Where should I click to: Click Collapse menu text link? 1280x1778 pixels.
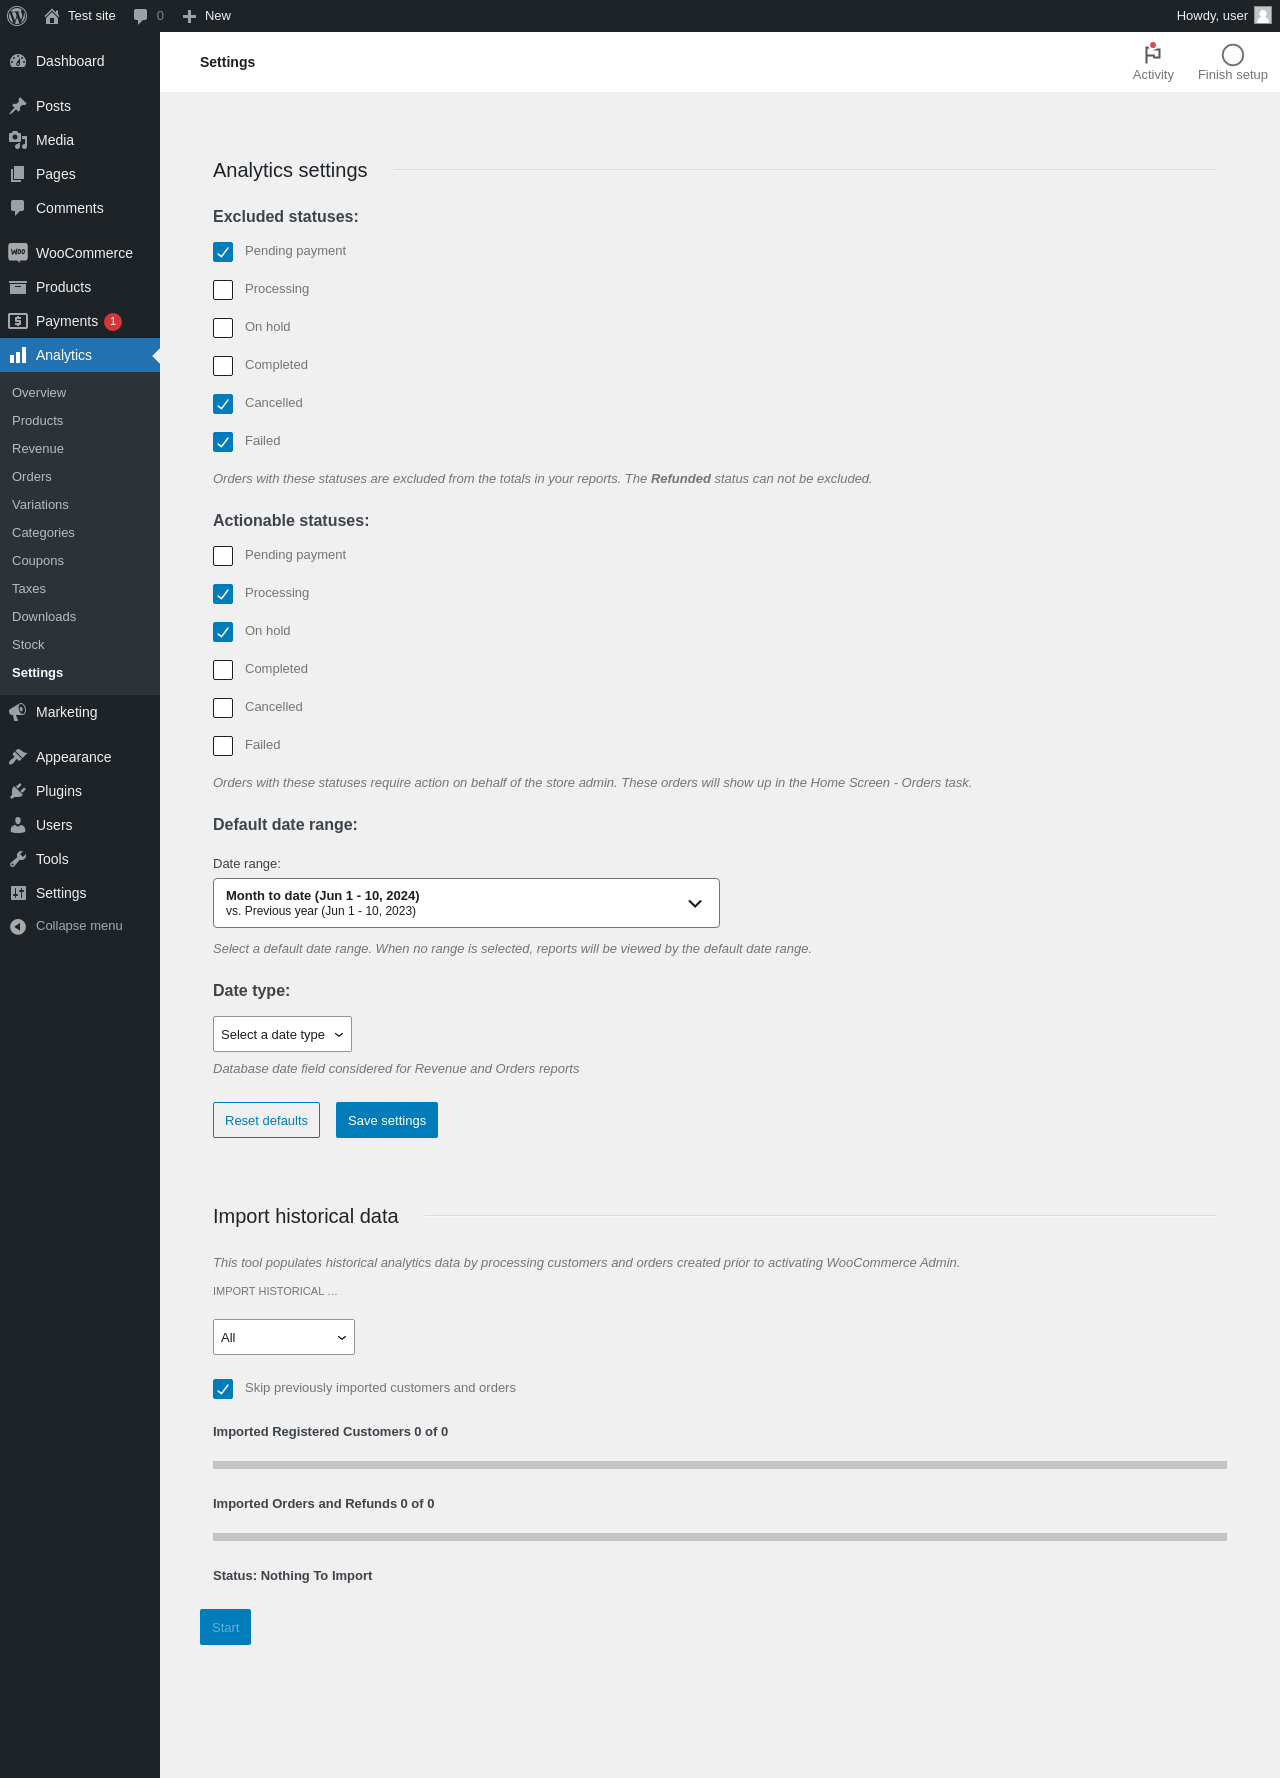(79, 926)
